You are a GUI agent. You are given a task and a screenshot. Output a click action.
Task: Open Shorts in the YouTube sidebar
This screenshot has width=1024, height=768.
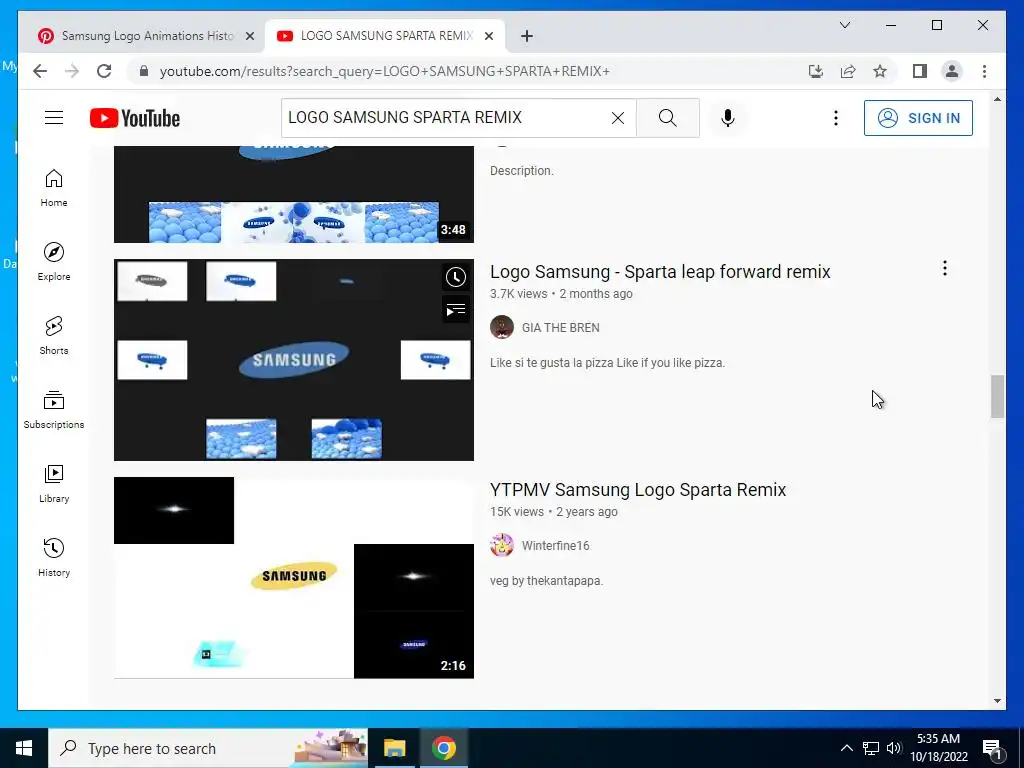click(54, 336)
